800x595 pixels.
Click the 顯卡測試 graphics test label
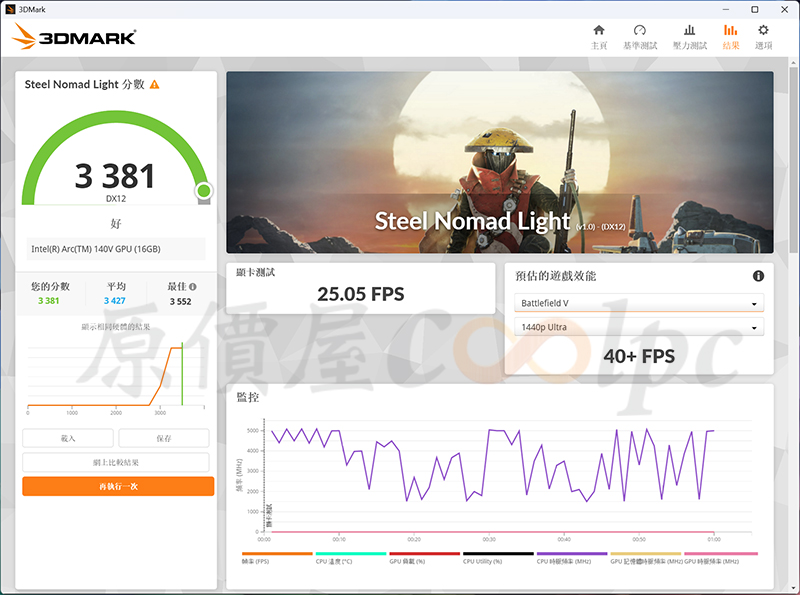pyautogui.click(x=256, y=272)
